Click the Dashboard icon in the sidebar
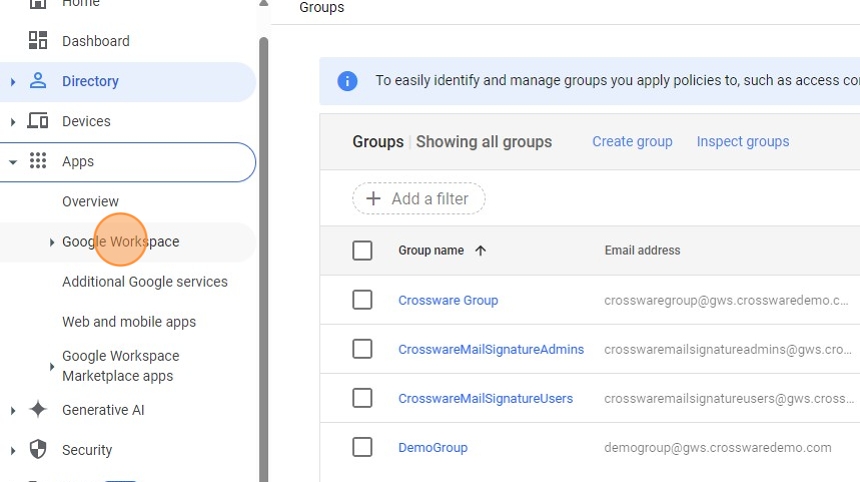860x482 pixels. pos(38,41)
